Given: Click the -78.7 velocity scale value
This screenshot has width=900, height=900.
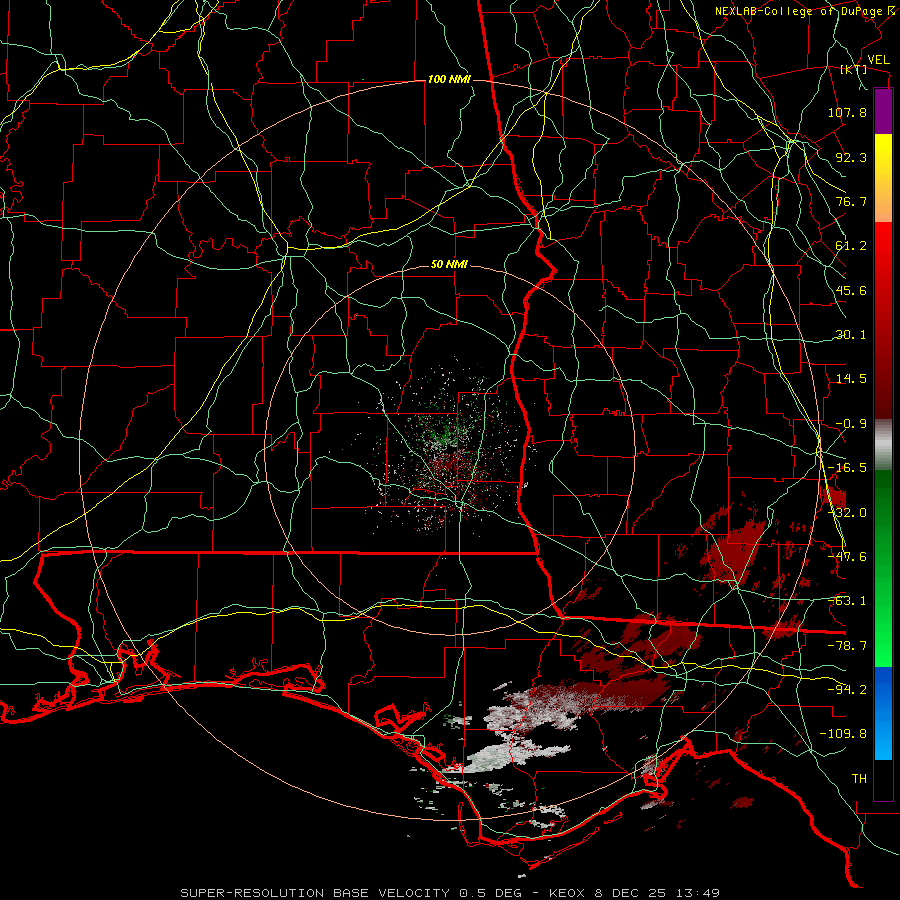Looking at the screenshot, I should pos(847,646).
